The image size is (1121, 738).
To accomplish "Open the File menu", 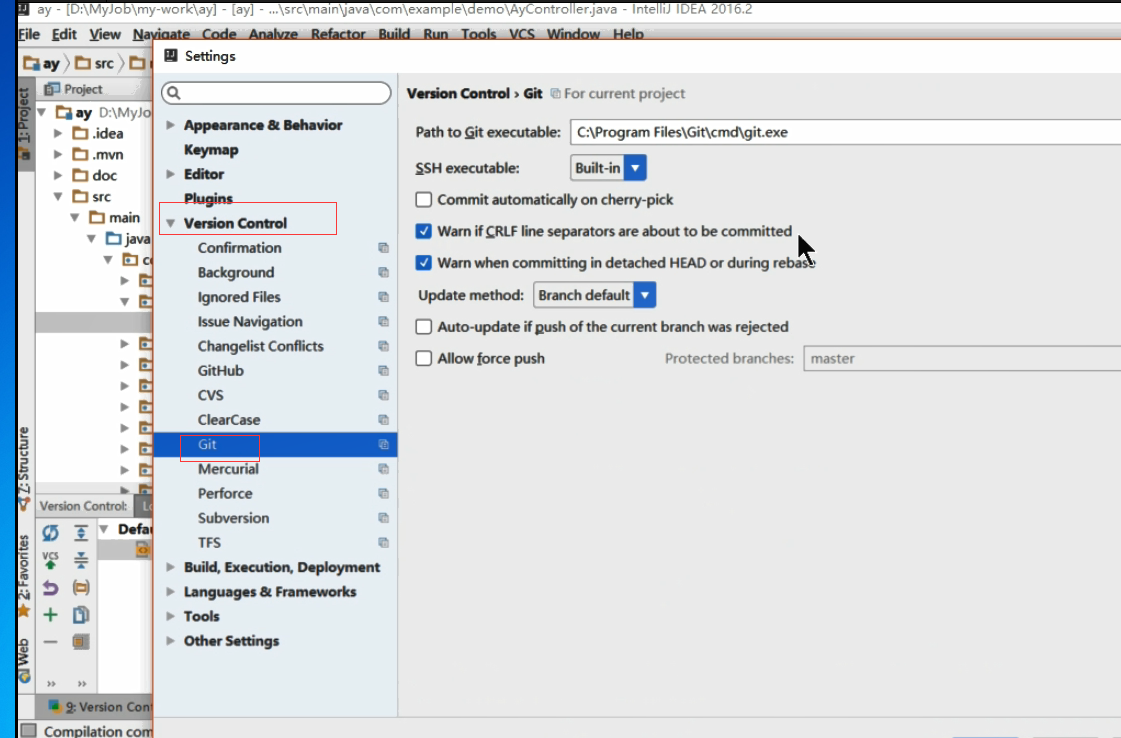I will click(x=29, y=34).
